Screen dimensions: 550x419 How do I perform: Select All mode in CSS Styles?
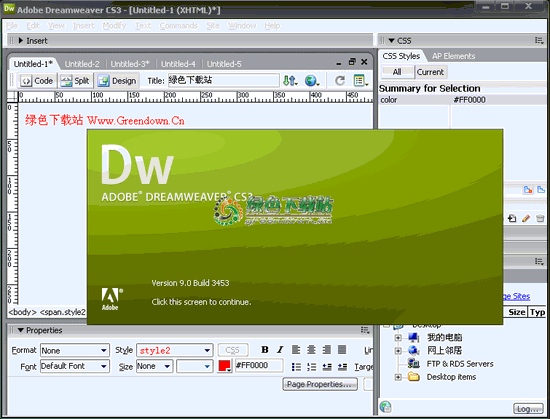pyautogui.click(x=397, y=72)
